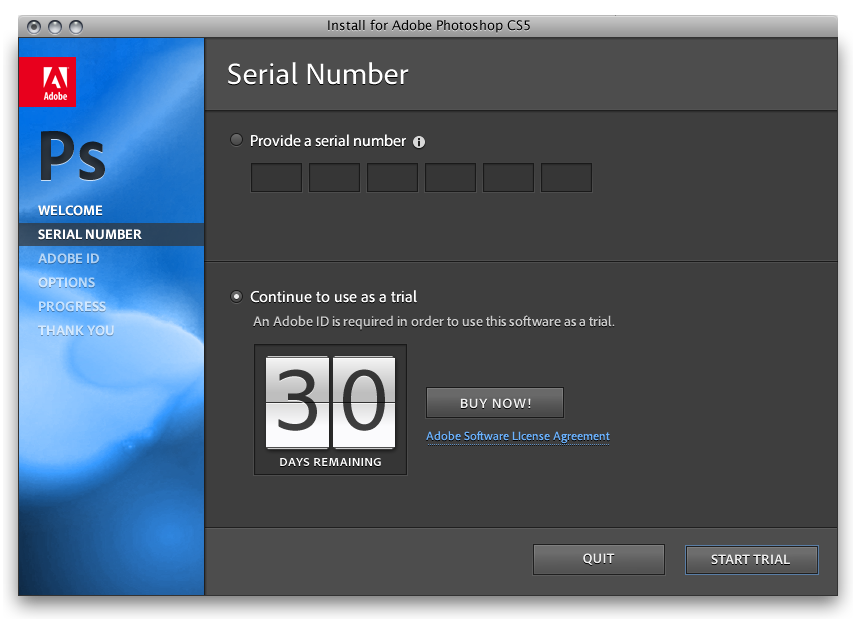Select the THANK YOU step in sidebar

coord(76,330)
